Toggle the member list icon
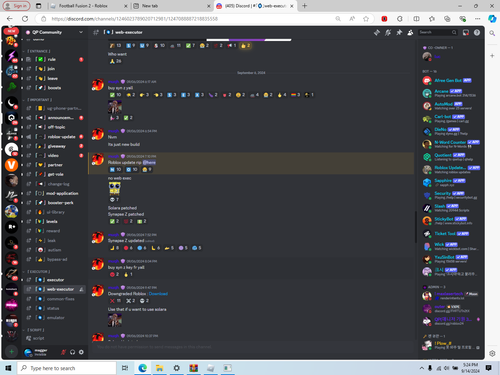500x375 pixels. (410, 32)
